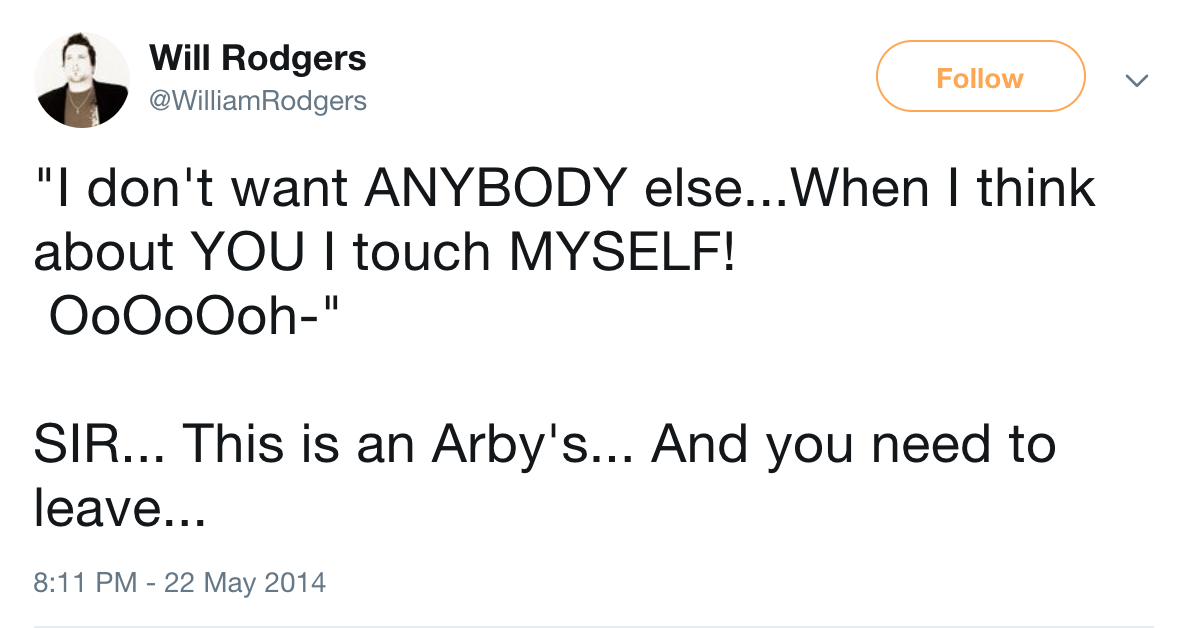Click Will Rodgers' profile avatar photo

coord(82,80)
